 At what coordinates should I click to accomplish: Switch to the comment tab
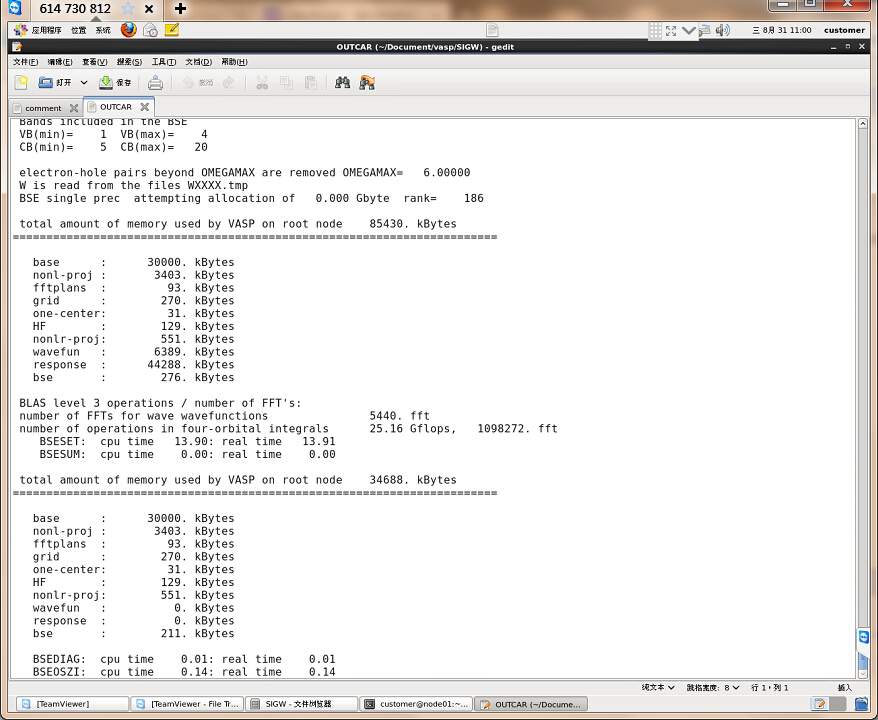[x=43, y=108]
